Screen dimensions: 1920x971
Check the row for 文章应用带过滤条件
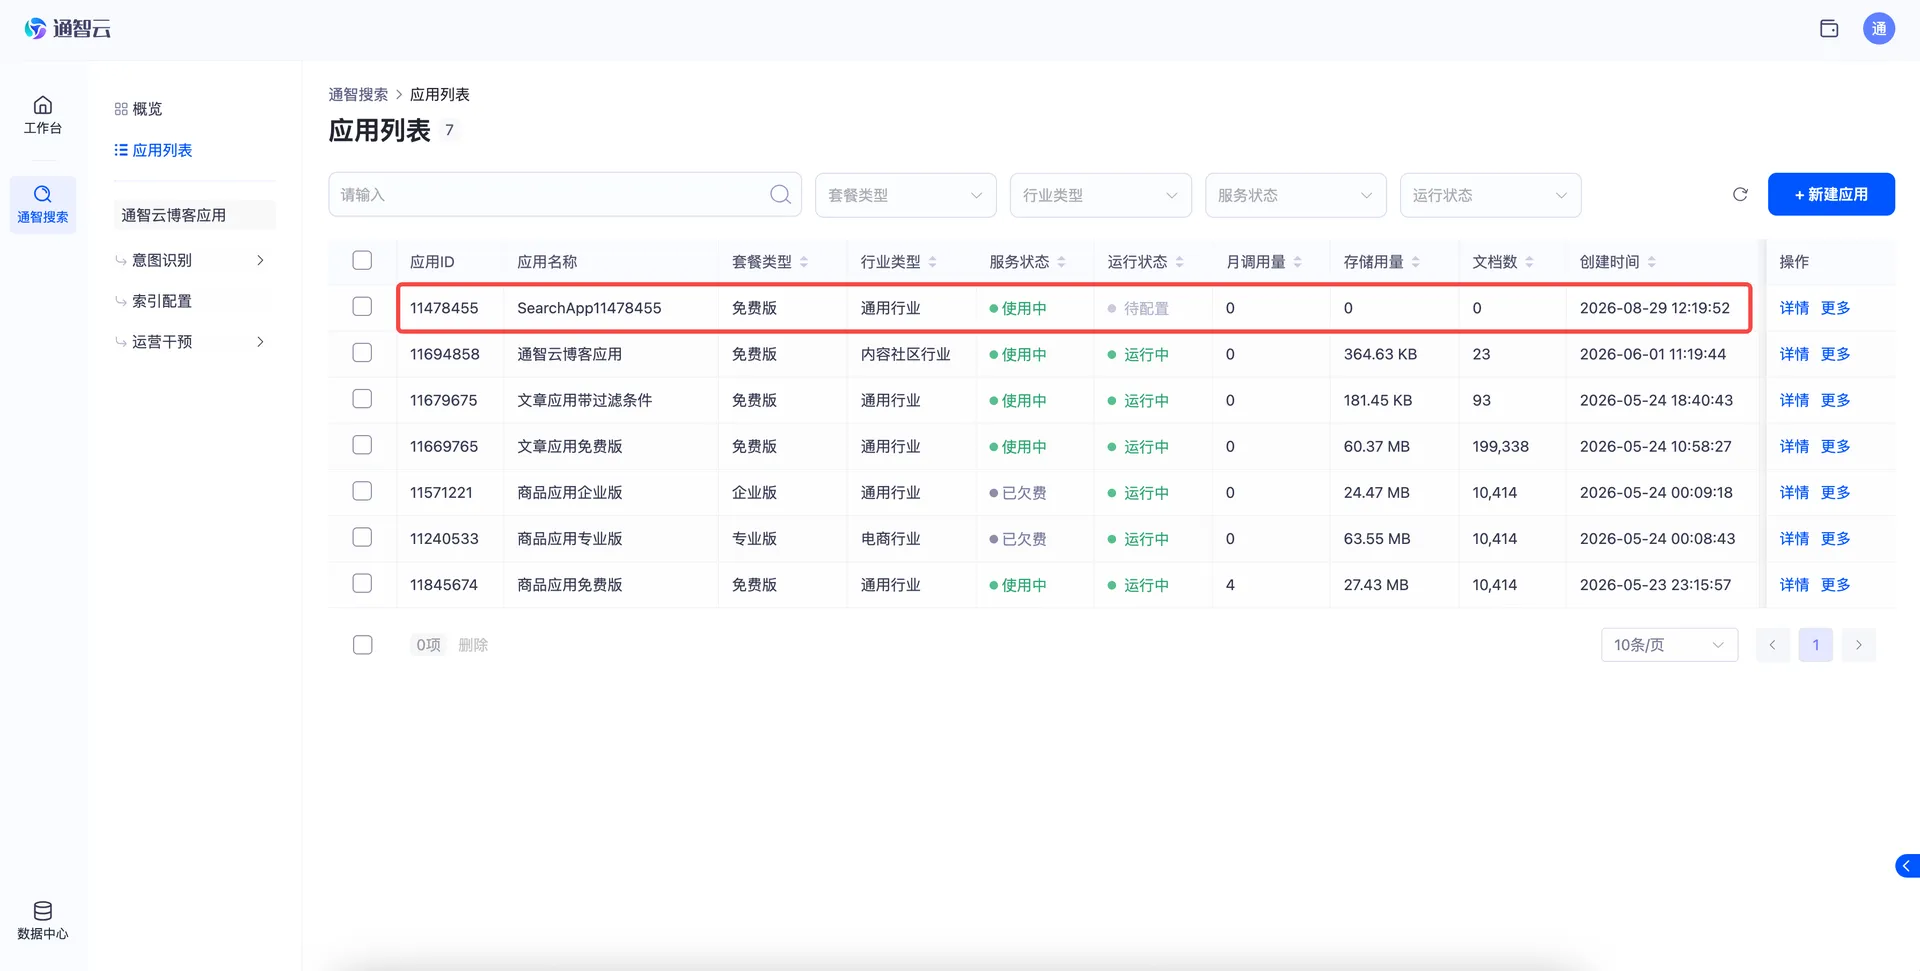pos(362,399)
